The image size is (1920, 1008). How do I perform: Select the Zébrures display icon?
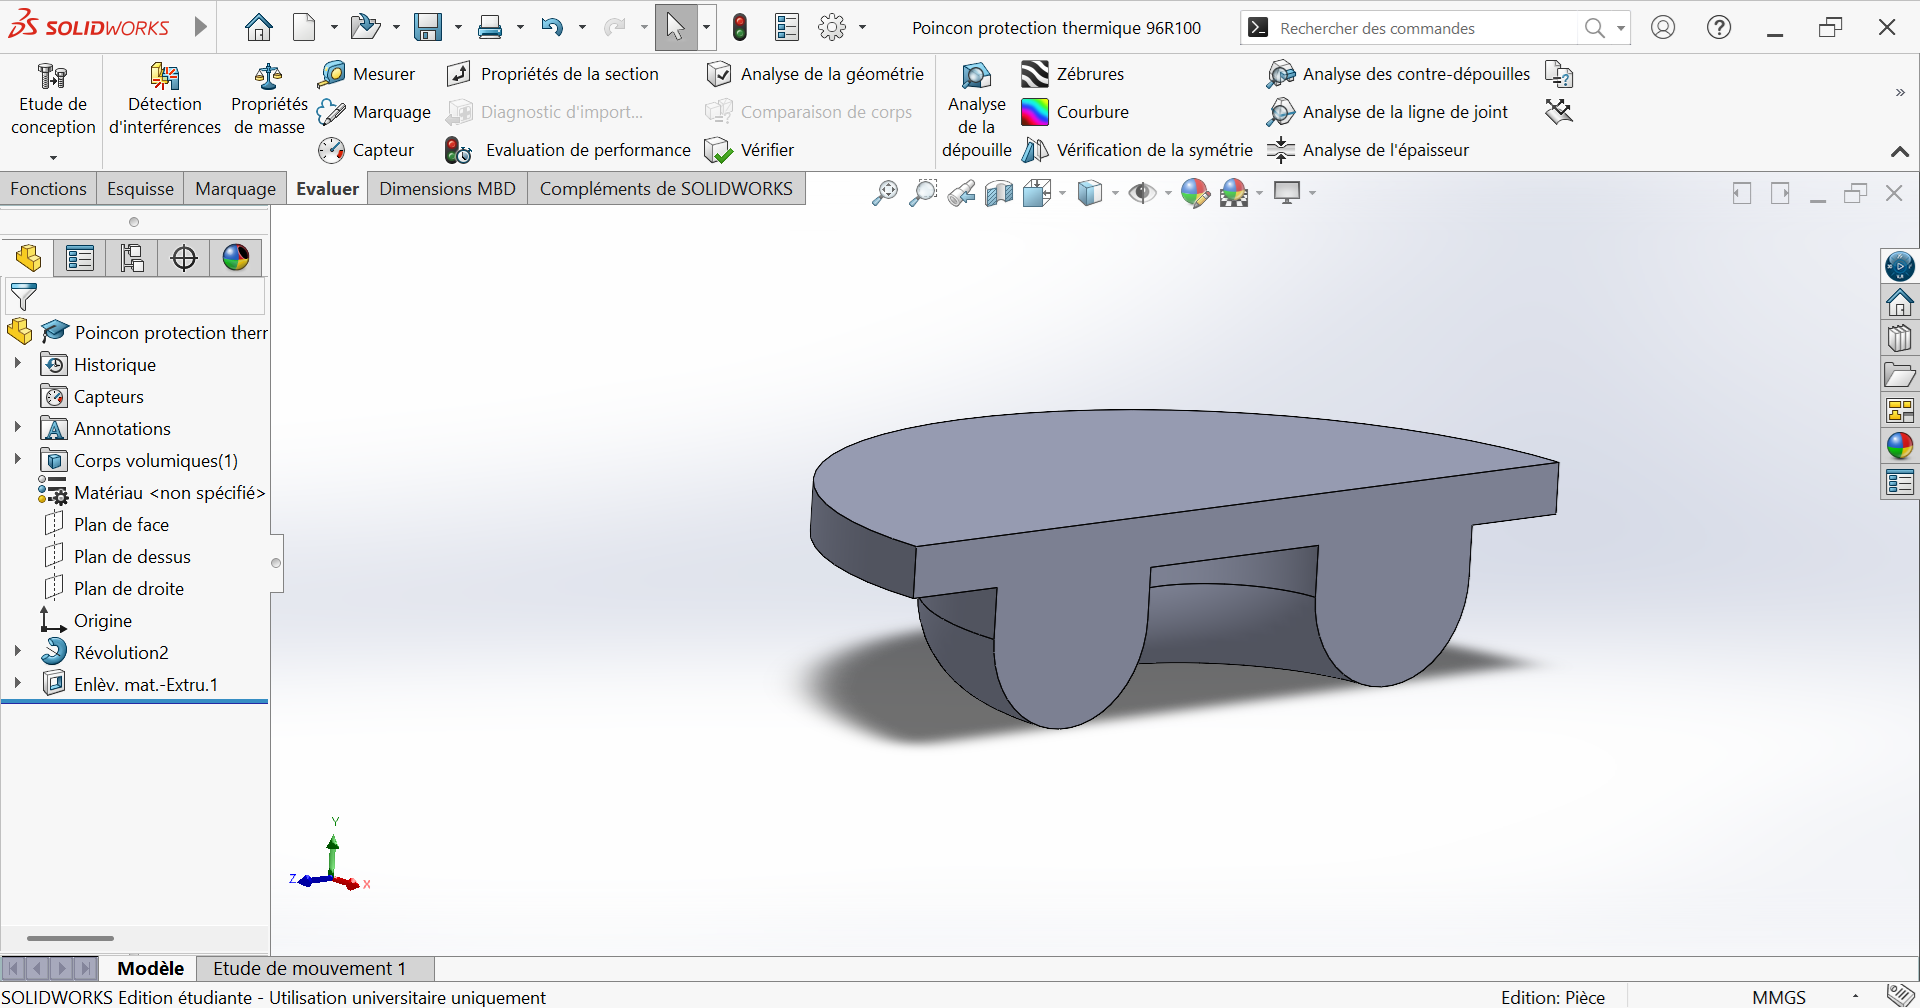[x=1035, y=74]
